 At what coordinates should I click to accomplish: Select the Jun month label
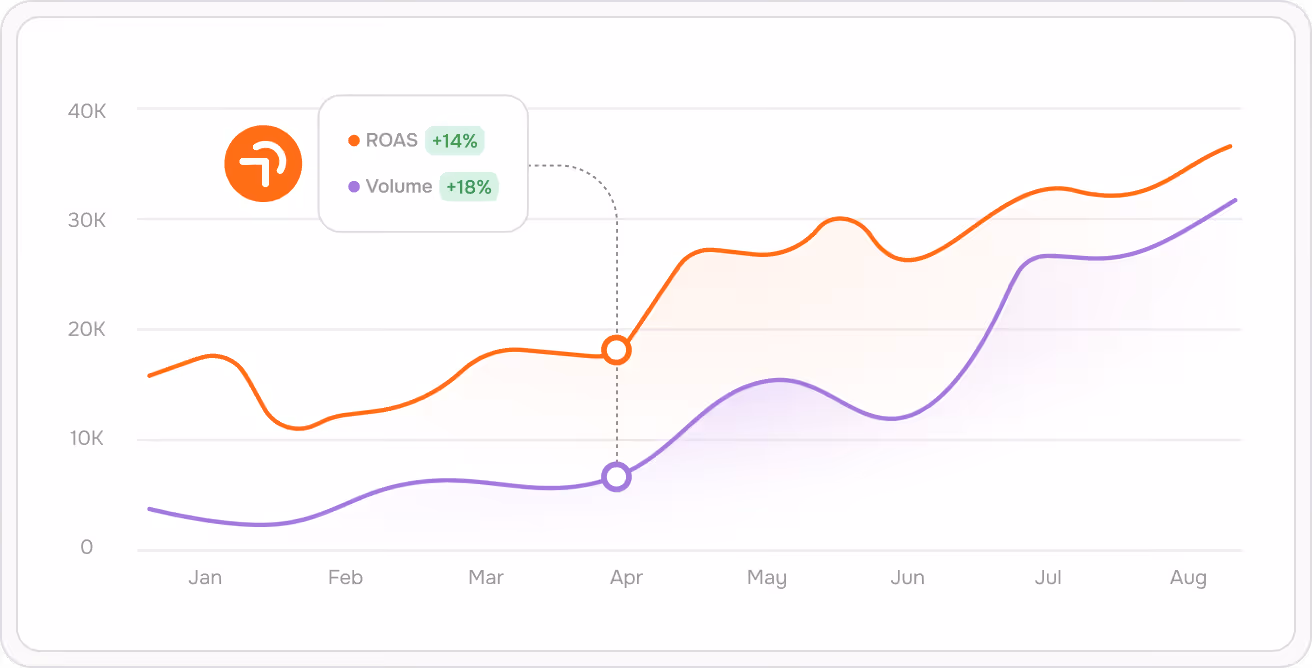point(907,577)
